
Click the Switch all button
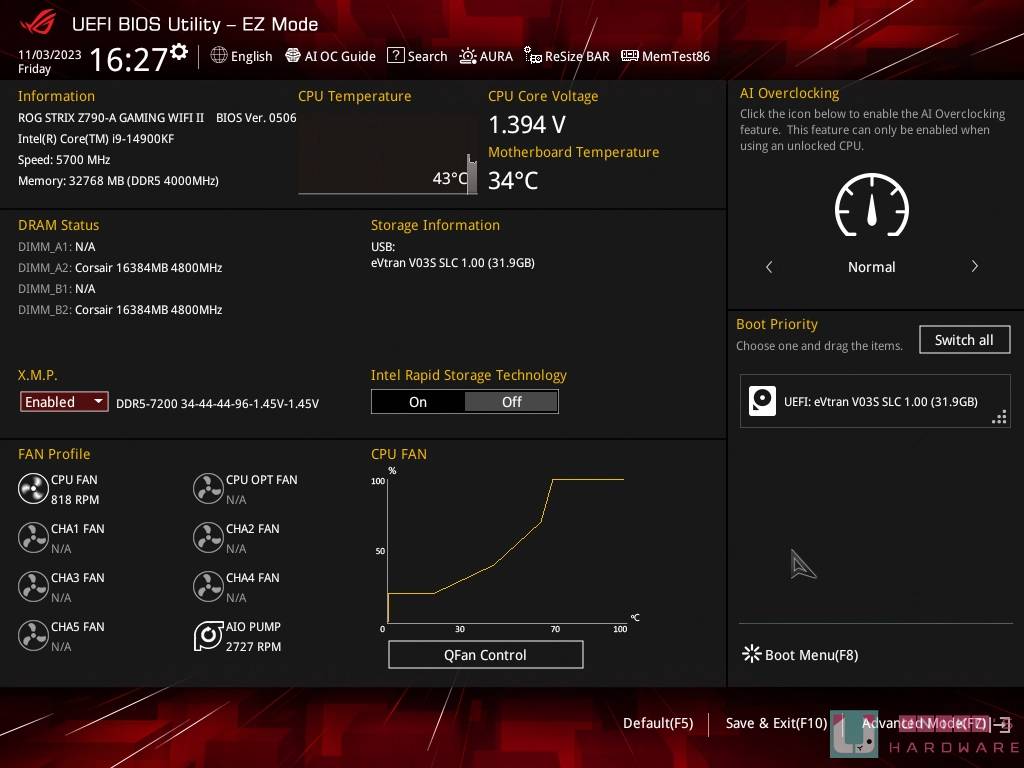click(964, 340)
